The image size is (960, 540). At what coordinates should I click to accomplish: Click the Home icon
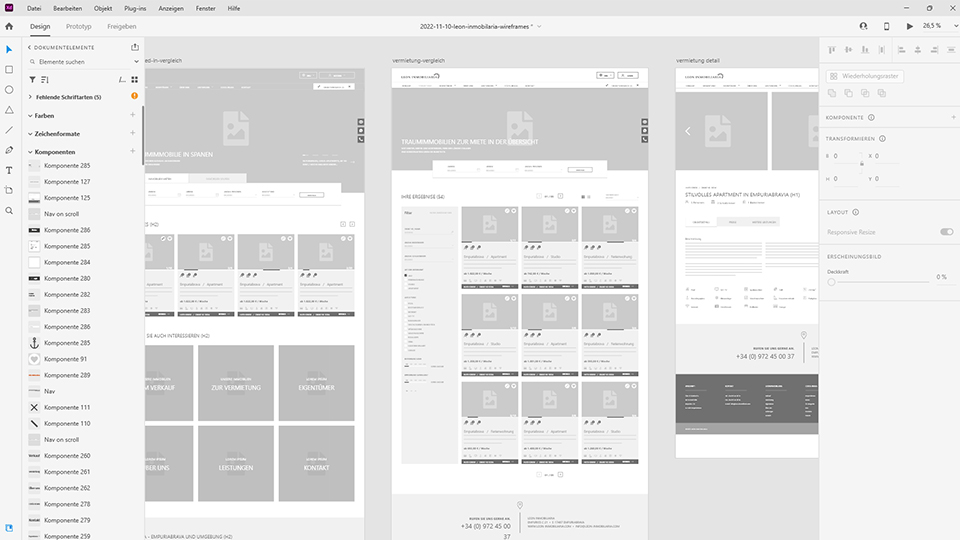click(9, 26)
